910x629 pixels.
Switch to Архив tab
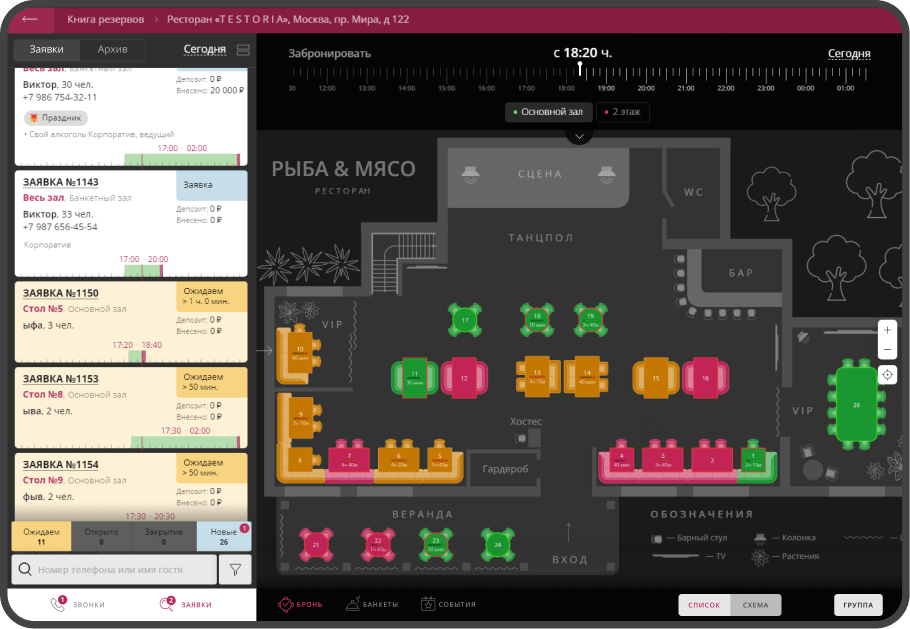pos(113,49)
